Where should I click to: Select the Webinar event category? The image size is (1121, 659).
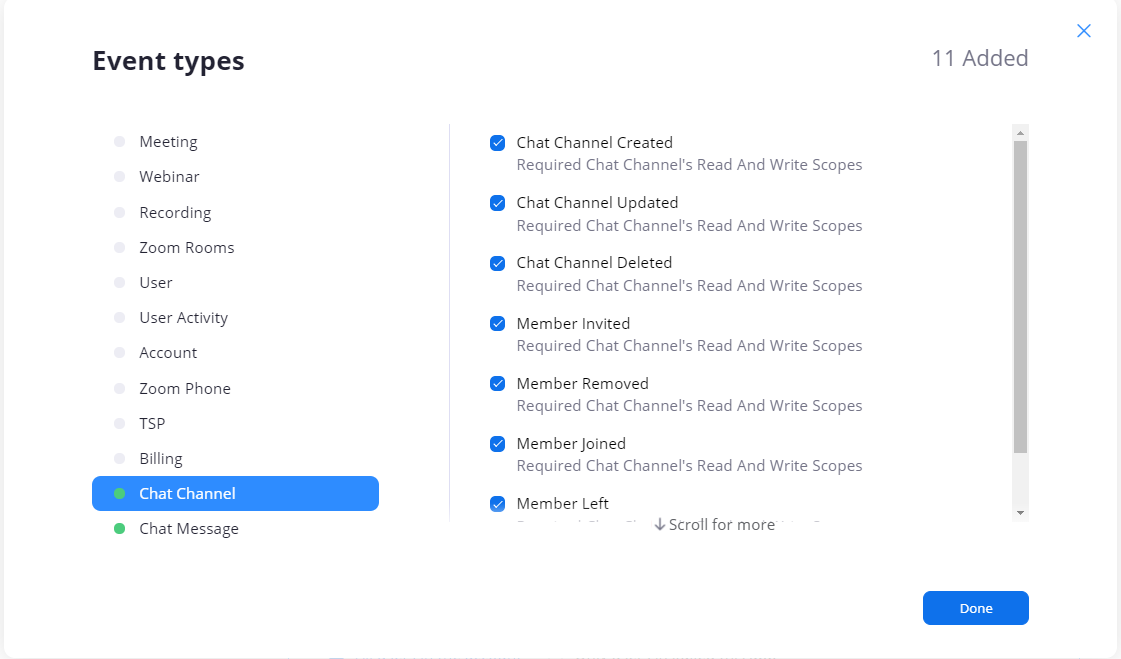[x=169, y=177]
